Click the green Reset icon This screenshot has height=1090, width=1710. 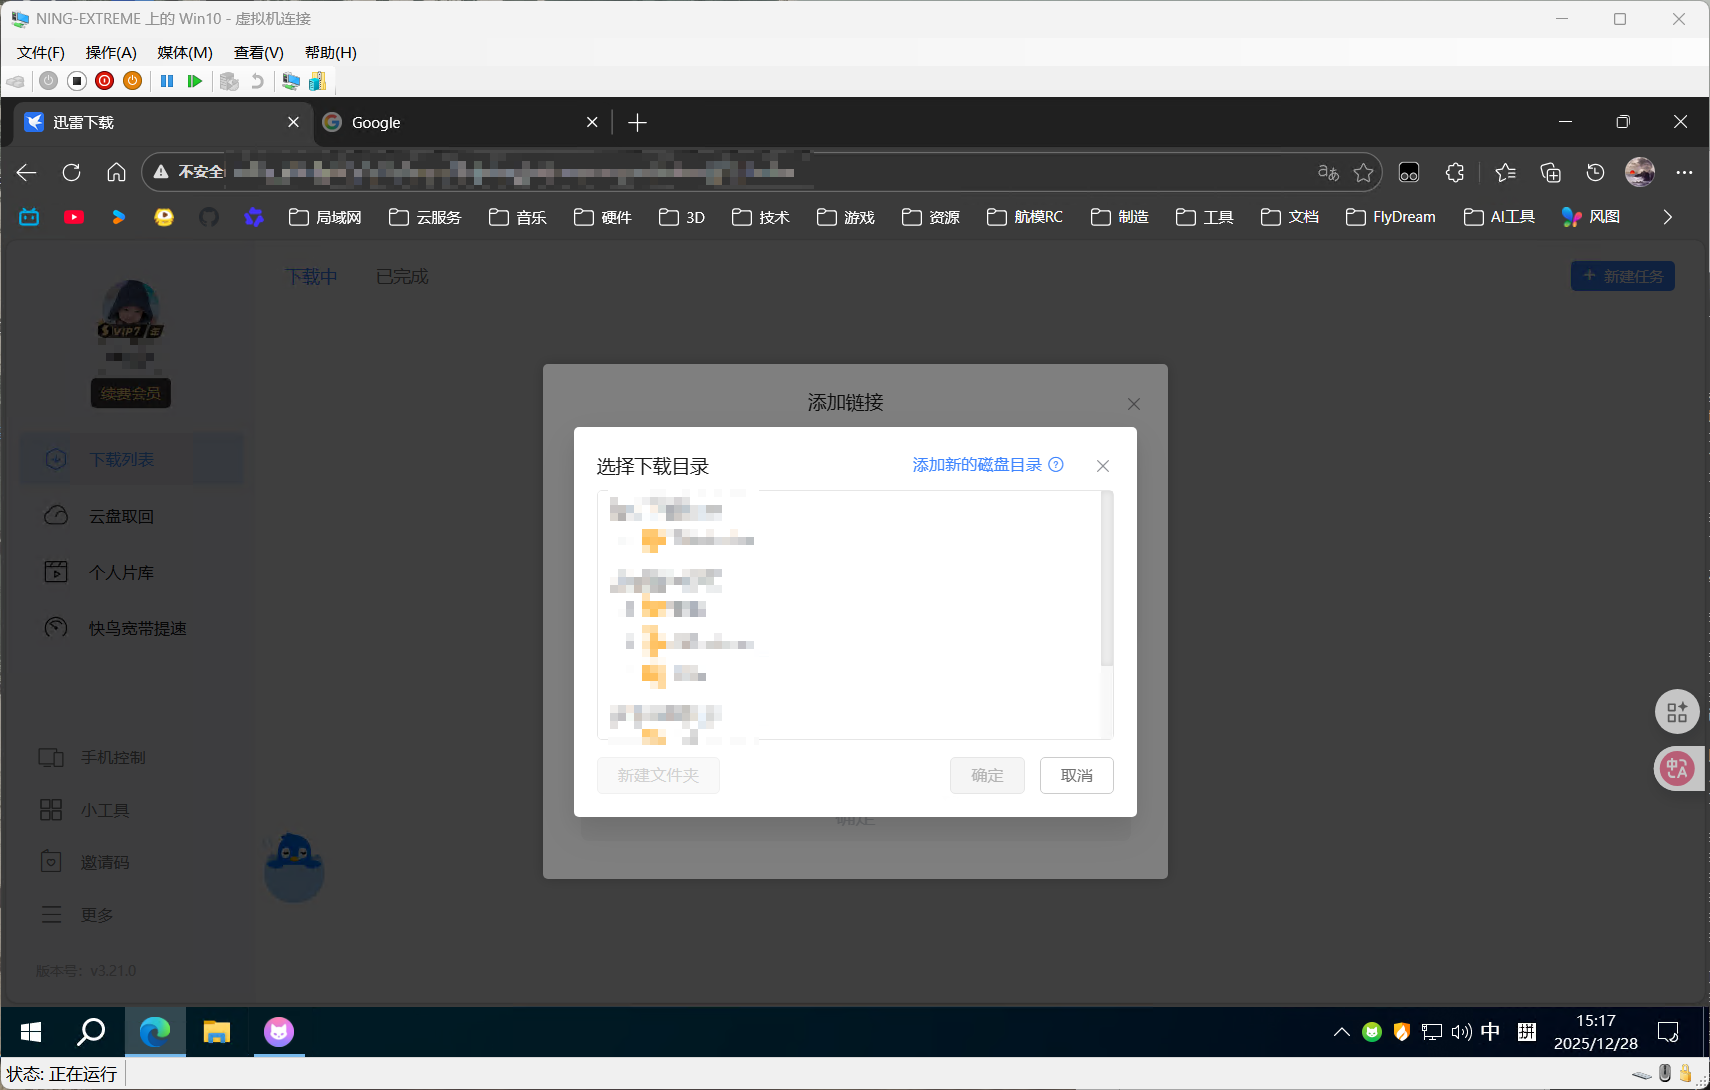(x=195, y=81)
